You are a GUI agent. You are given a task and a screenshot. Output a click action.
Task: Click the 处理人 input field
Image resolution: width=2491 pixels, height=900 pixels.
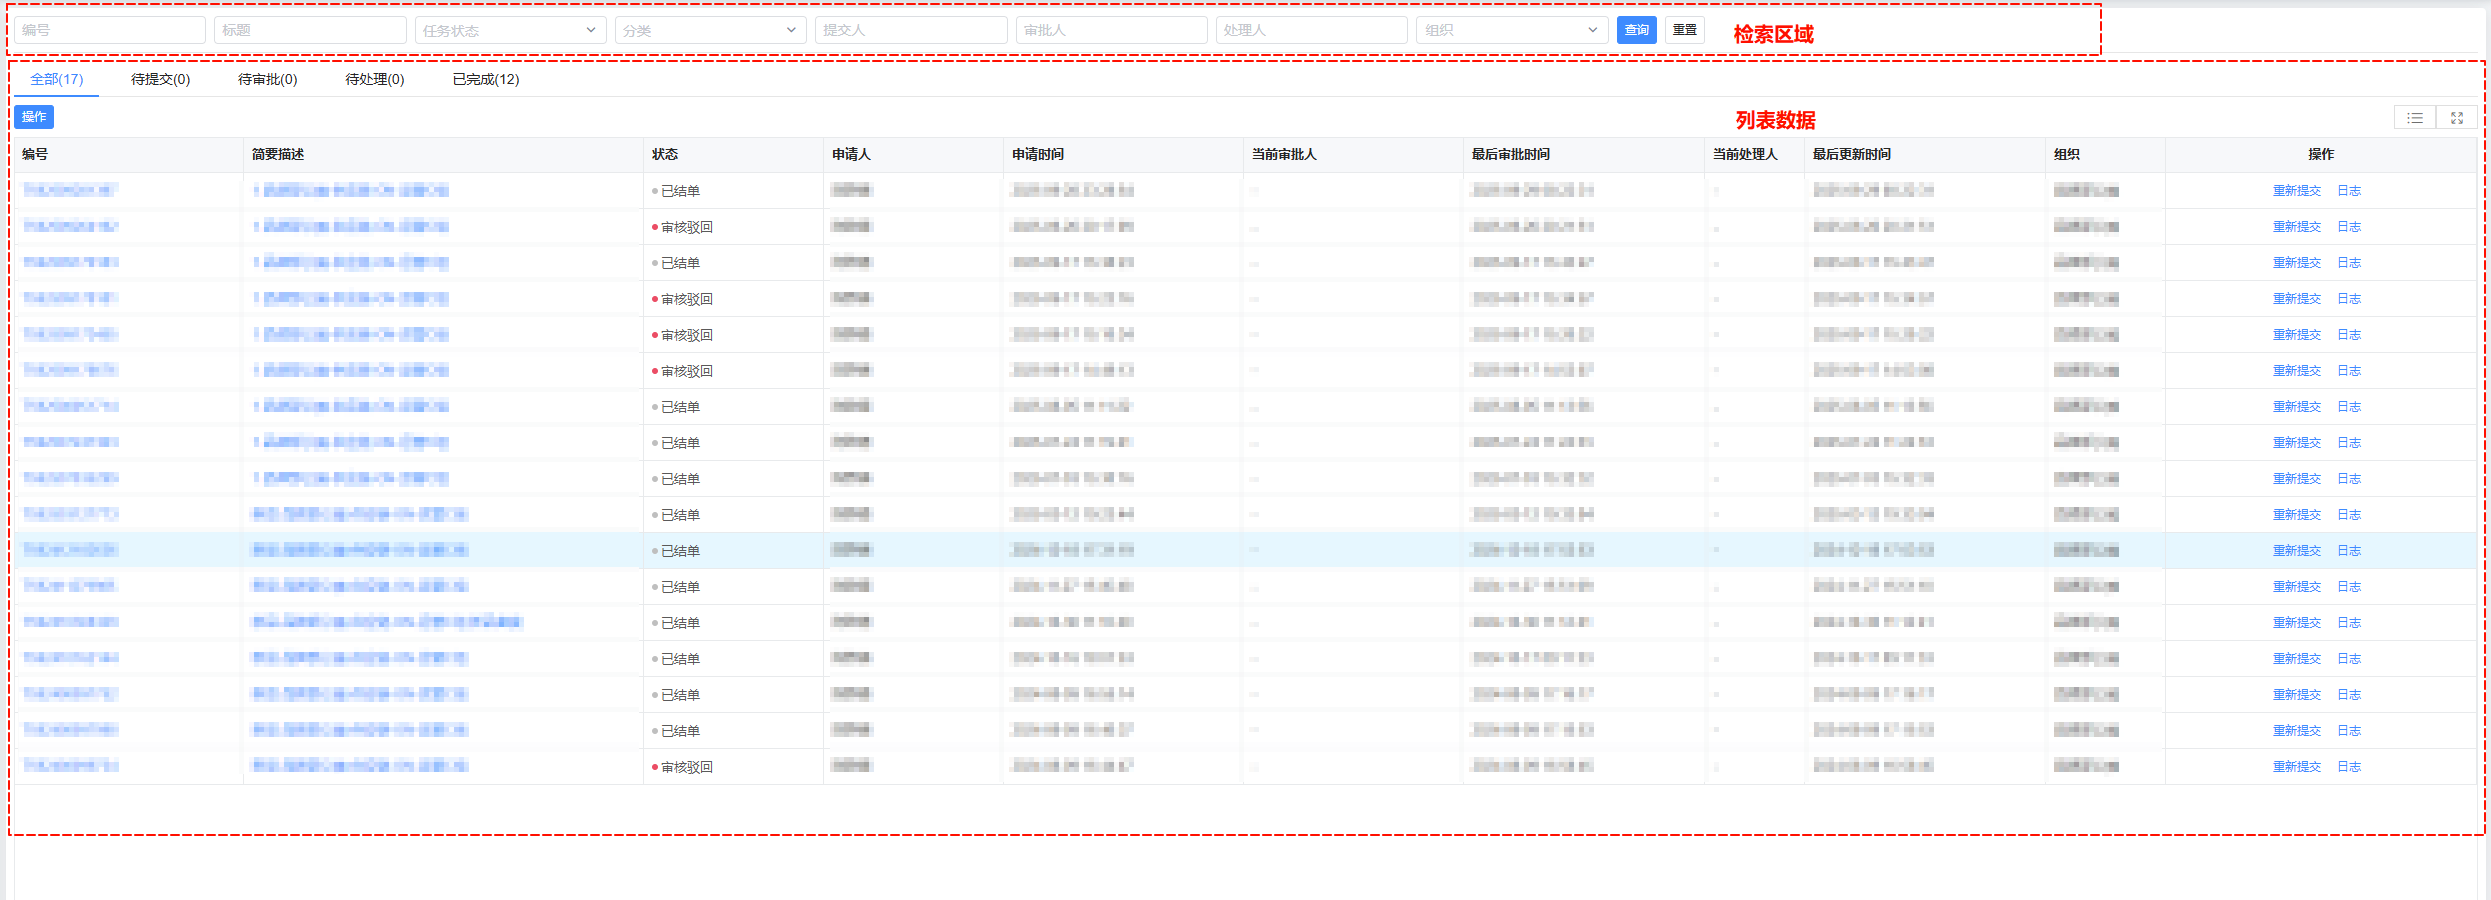(1311, 30)
